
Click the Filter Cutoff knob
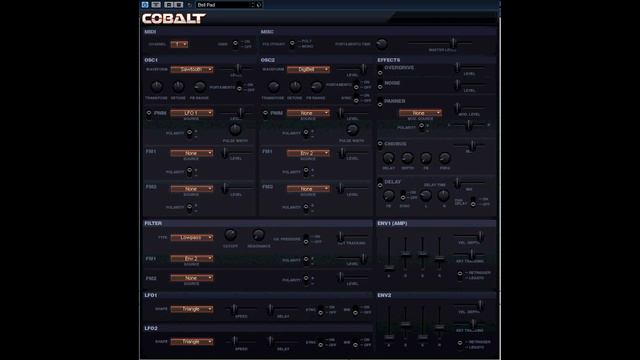230,235
